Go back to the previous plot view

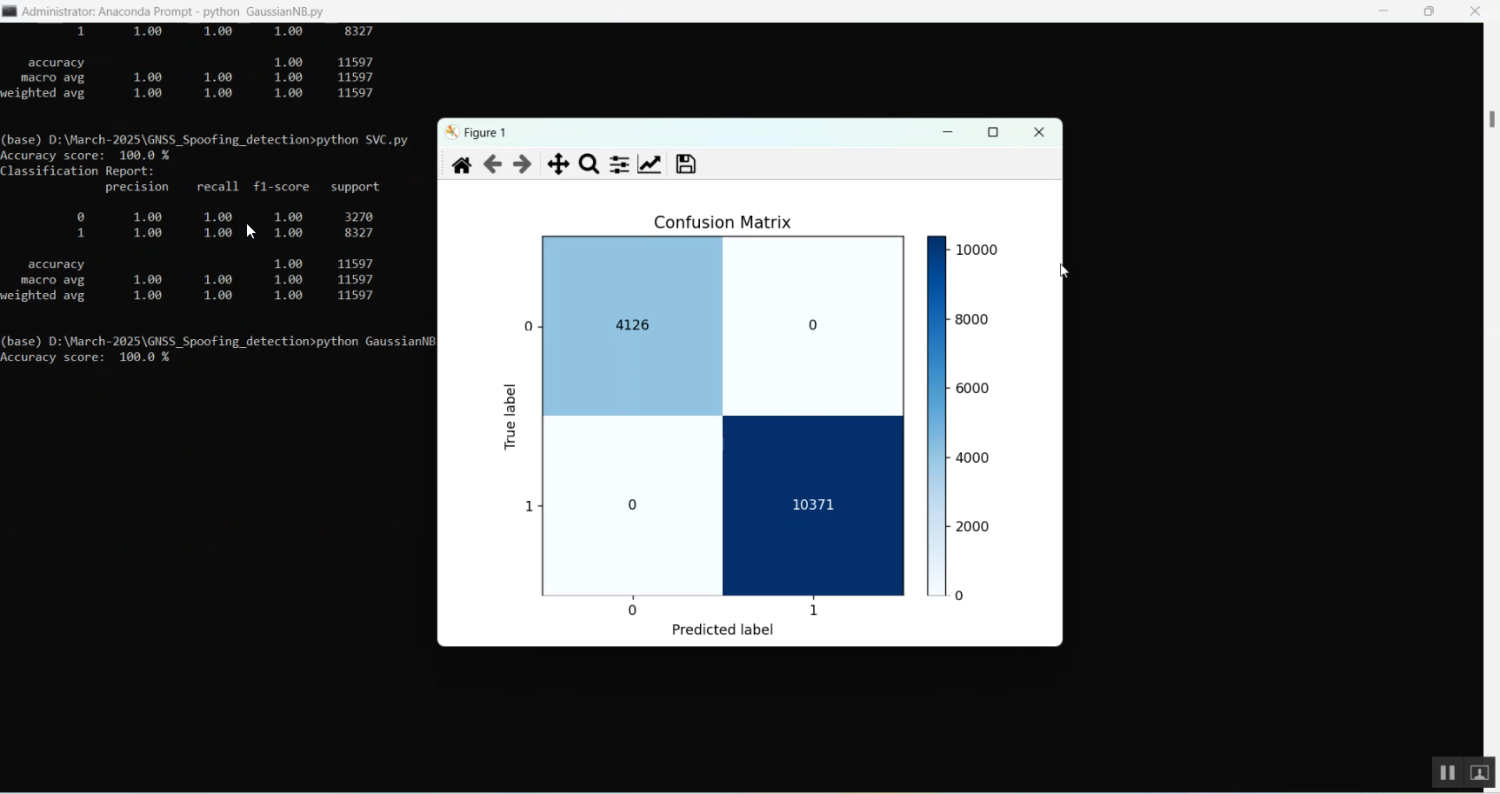tap(492, 165)
